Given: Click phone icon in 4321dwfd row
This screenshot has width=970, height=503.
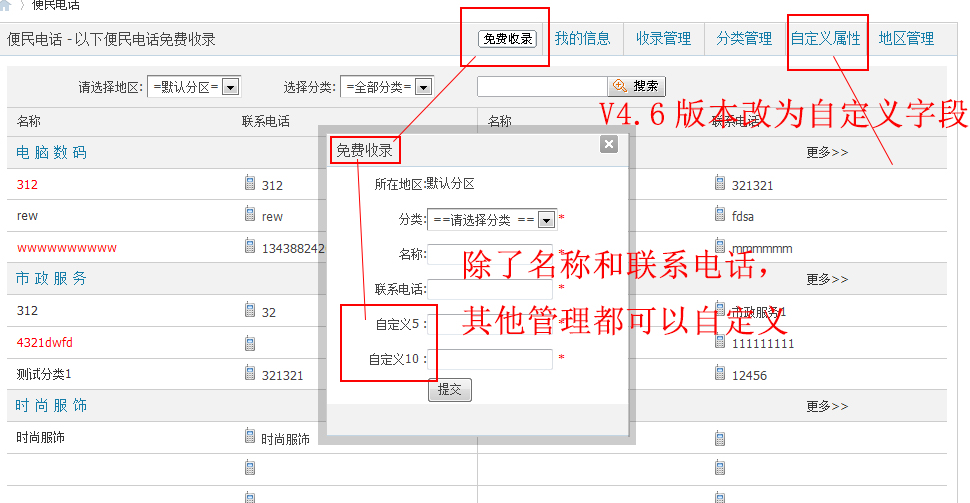Looking at the screenshot, I should 250,343.
